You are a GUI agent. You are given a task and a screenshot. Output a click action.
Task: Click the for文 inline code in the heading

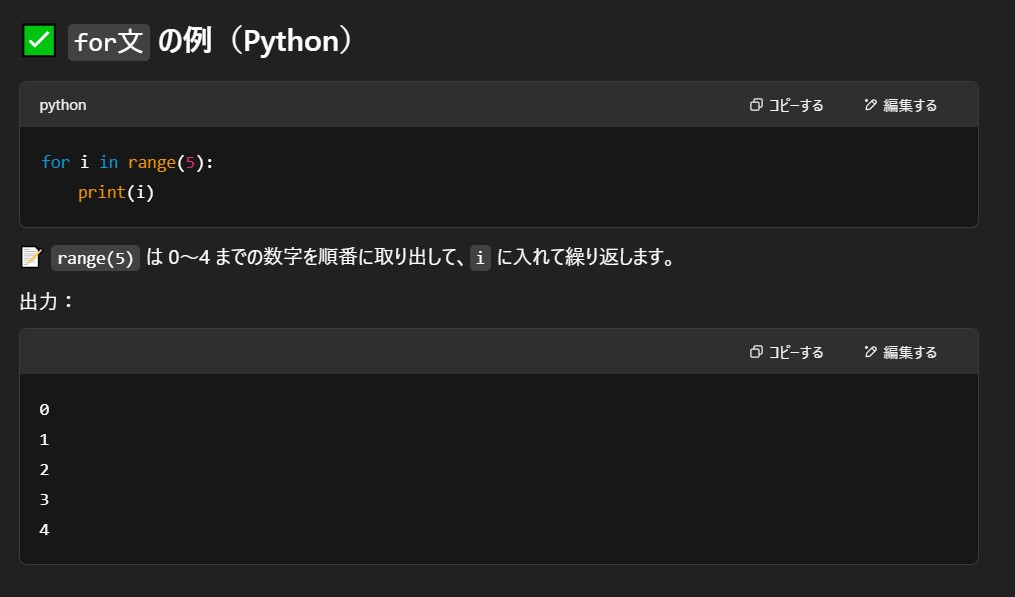click(x=109, y=43)
